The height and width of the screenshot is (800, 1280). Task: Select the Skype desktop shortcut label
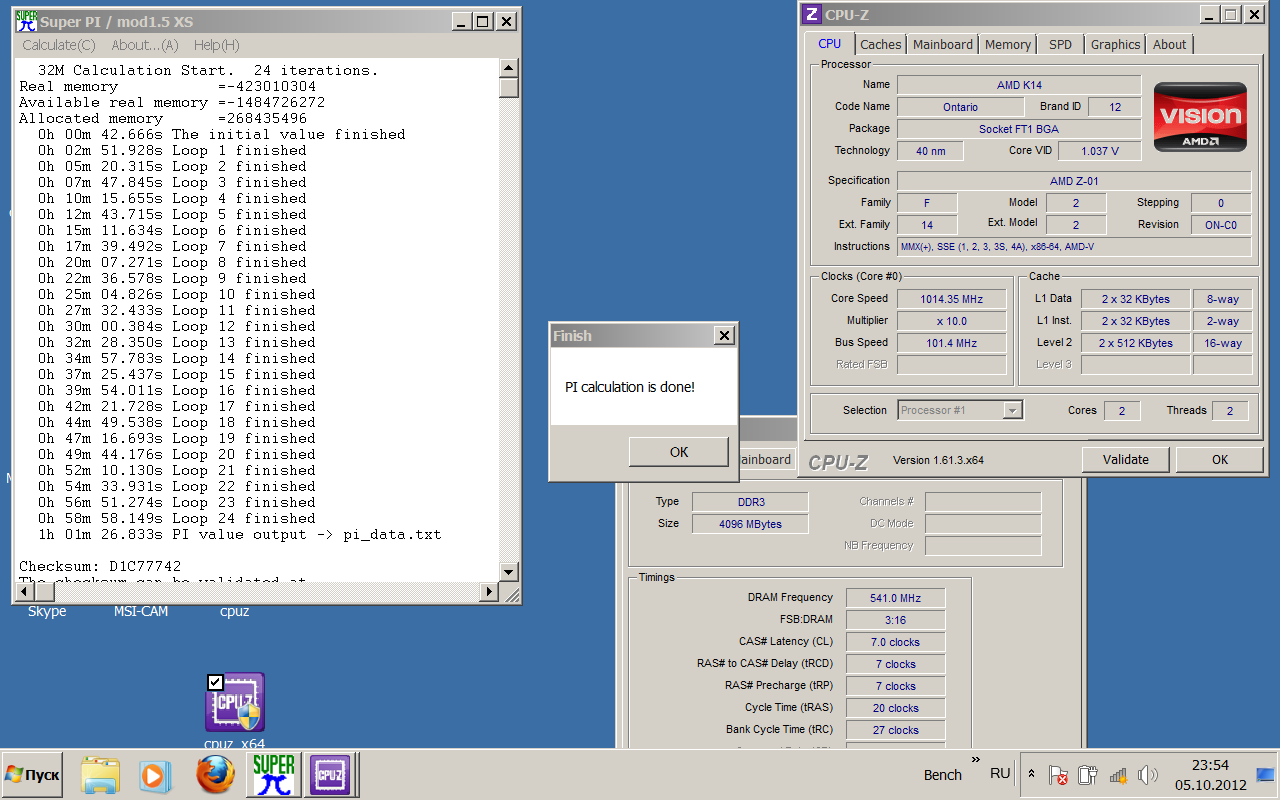click(47, 611)
